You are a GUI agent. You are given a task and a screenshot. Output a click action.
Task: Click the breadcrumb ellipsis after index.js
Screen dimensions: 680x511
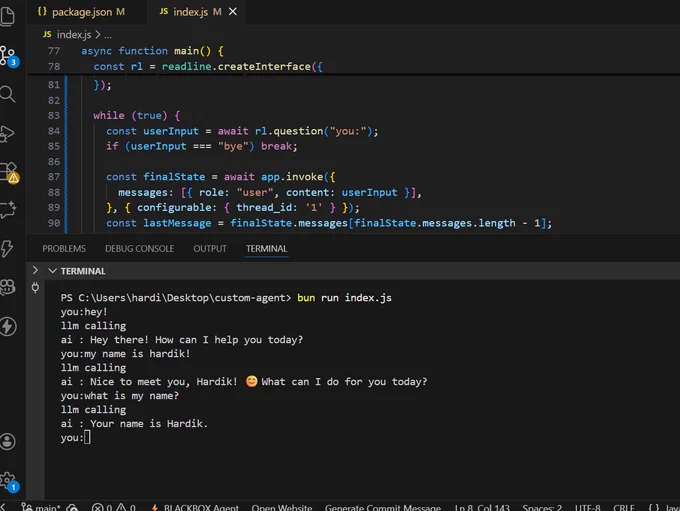tap(108, 35)
